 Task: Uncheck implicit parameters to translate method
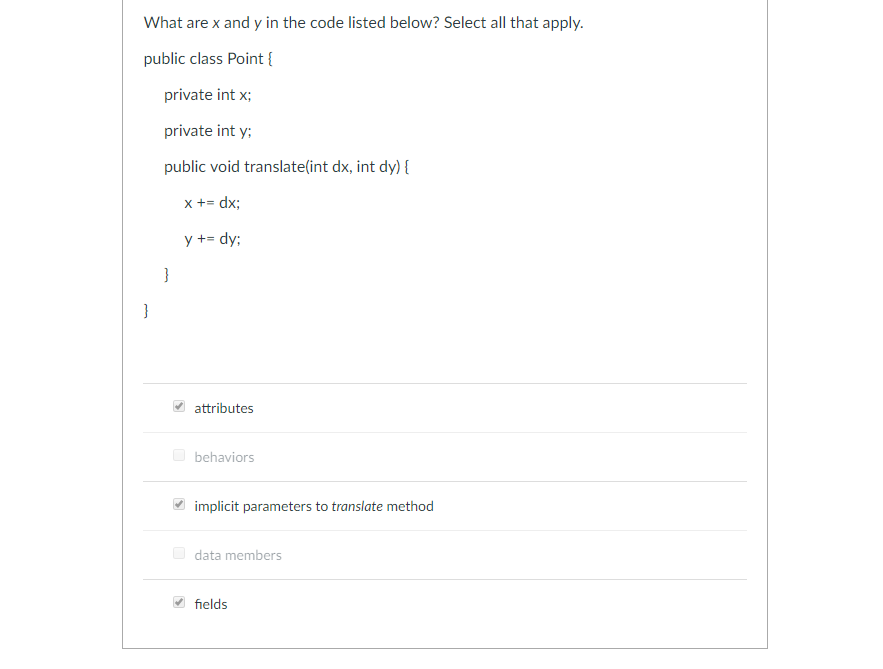179,503
